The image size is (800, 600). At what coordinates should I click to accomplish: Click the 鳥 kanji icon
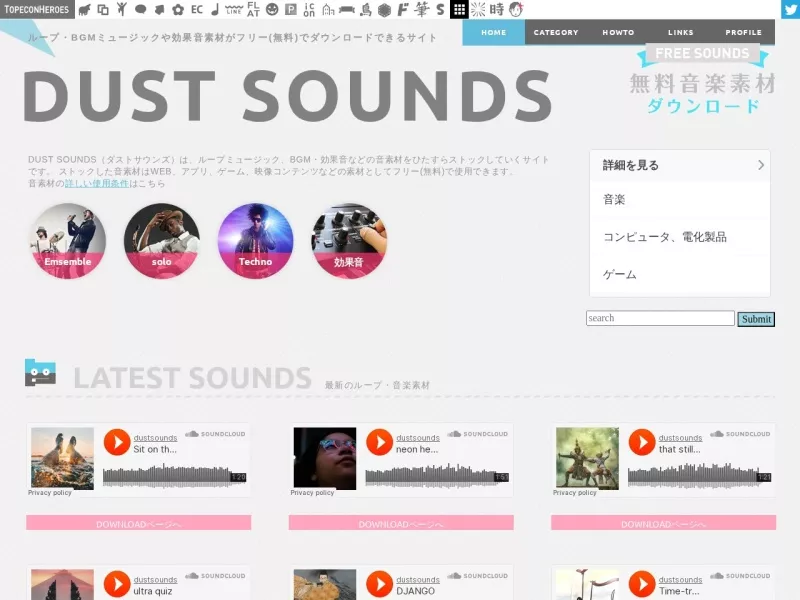click(x=365, y=9)
